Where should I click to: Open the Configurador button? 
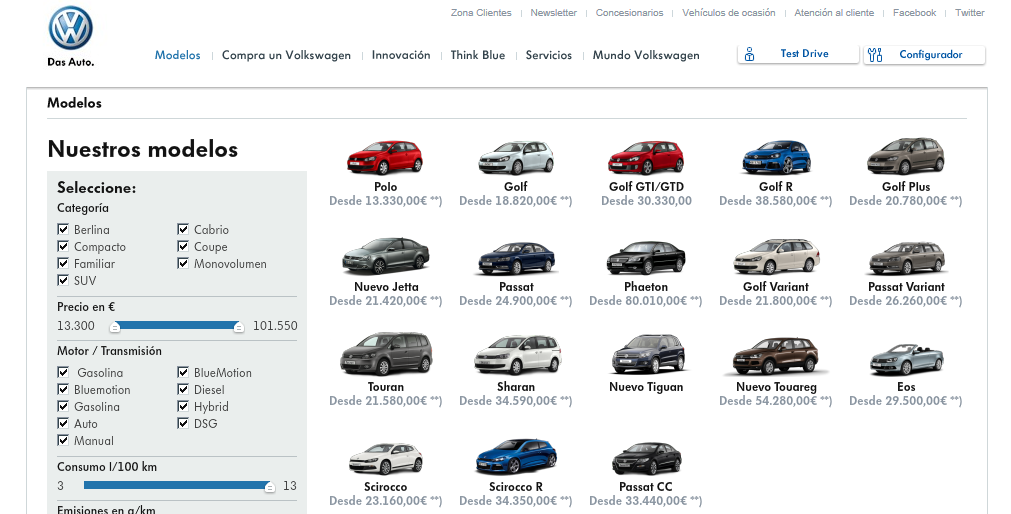pyautogui.click(x=924, y=55)
